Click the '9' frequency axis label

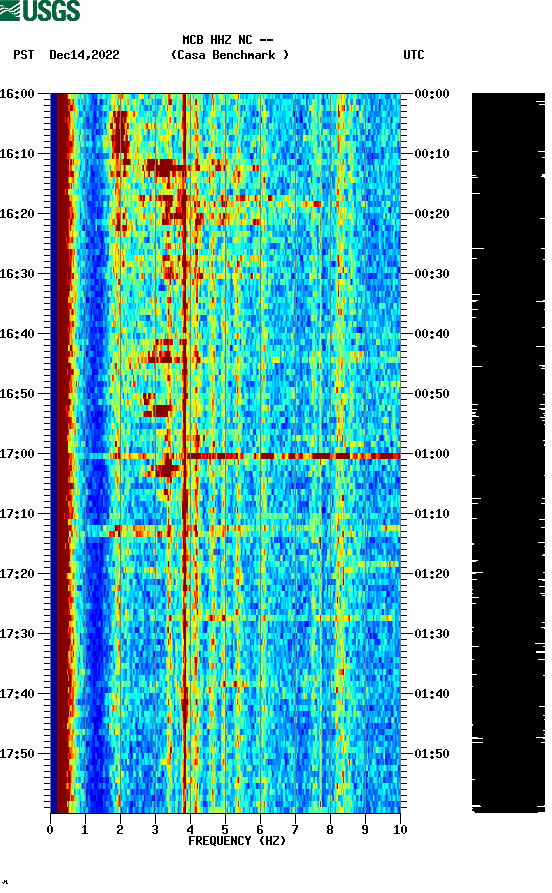365,830
